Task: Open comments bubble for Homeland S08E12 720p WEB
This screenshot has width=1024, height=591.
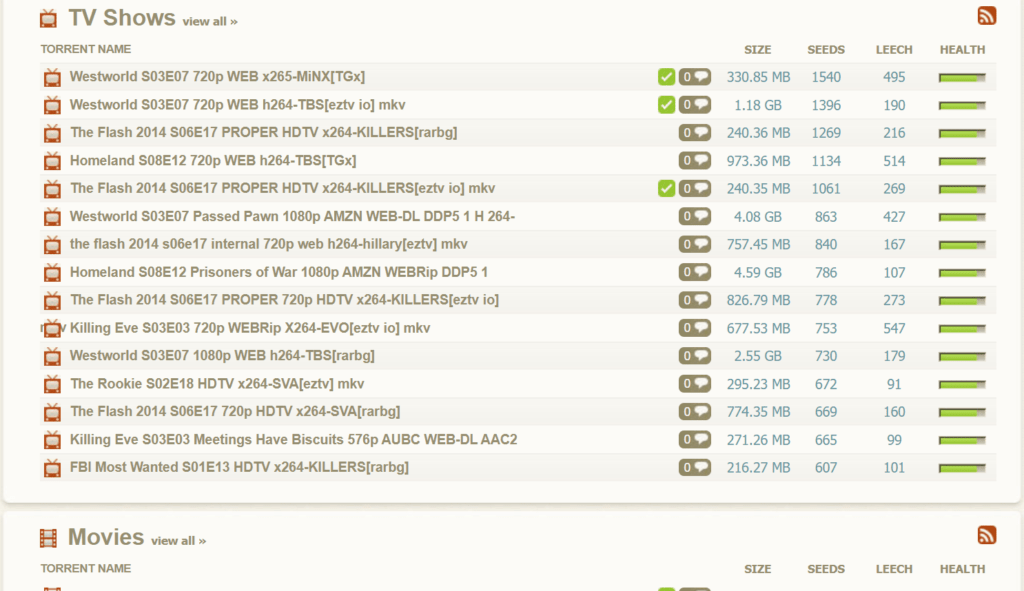Action: click(x=695, y=161)
